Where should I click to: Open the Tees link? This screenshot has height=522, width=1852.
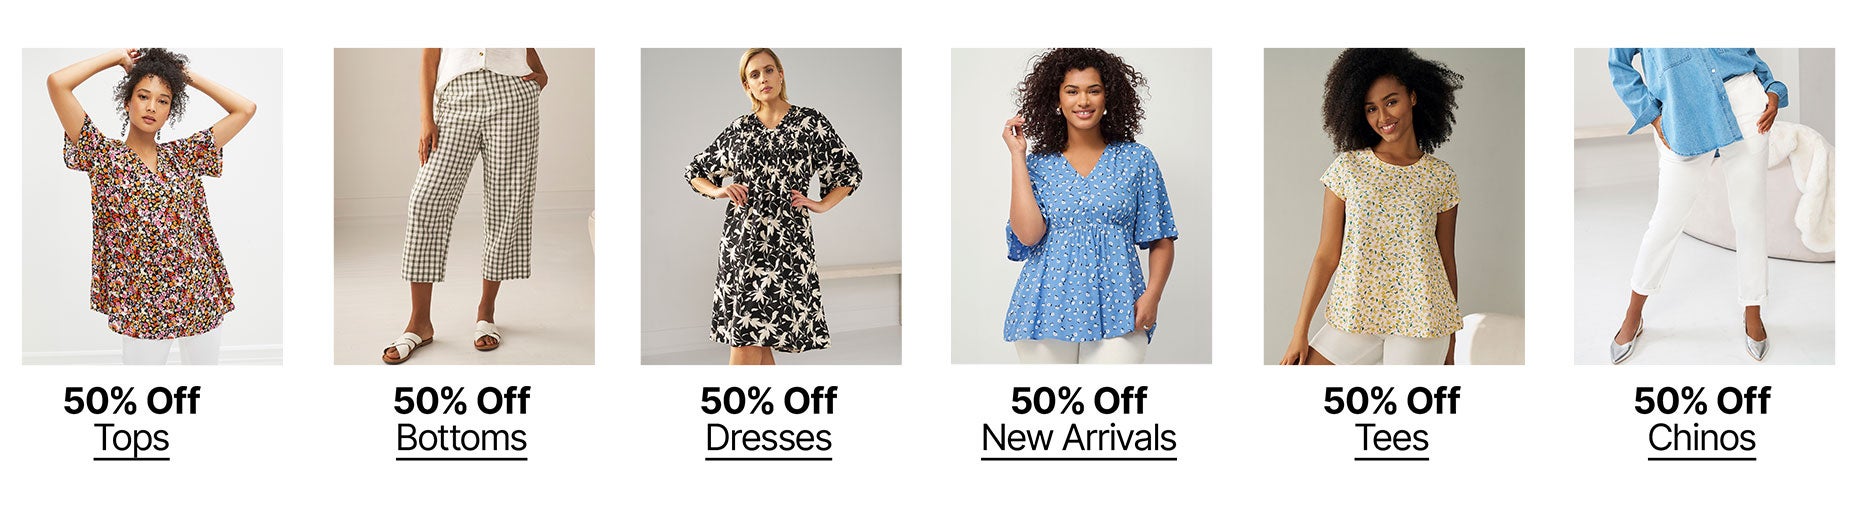tap(1392, 439)
